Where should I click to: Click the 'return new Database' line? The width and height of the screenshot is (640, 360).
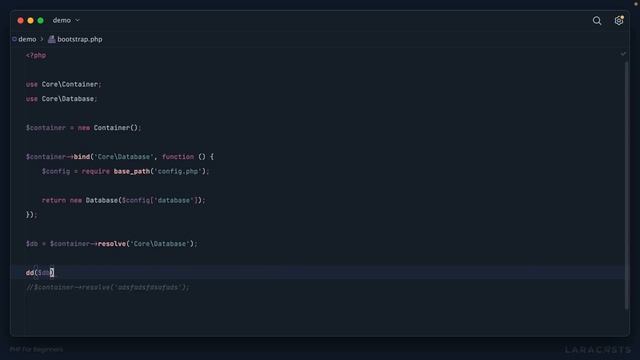(x=124, y=200)
